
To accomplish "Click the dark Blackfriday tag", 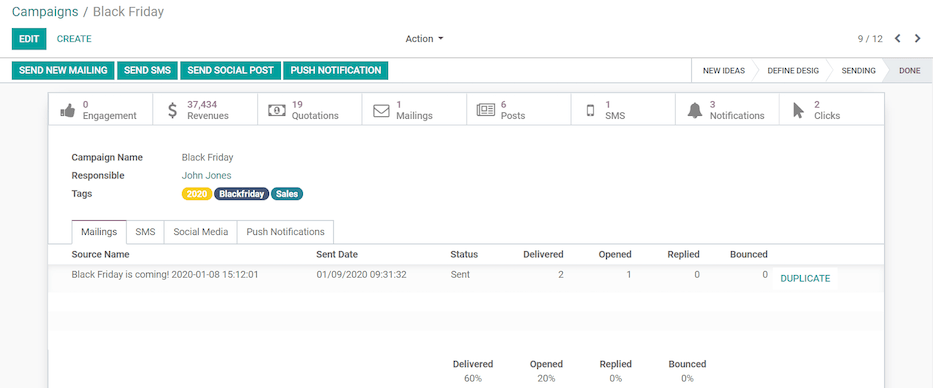I will point(242,194).
